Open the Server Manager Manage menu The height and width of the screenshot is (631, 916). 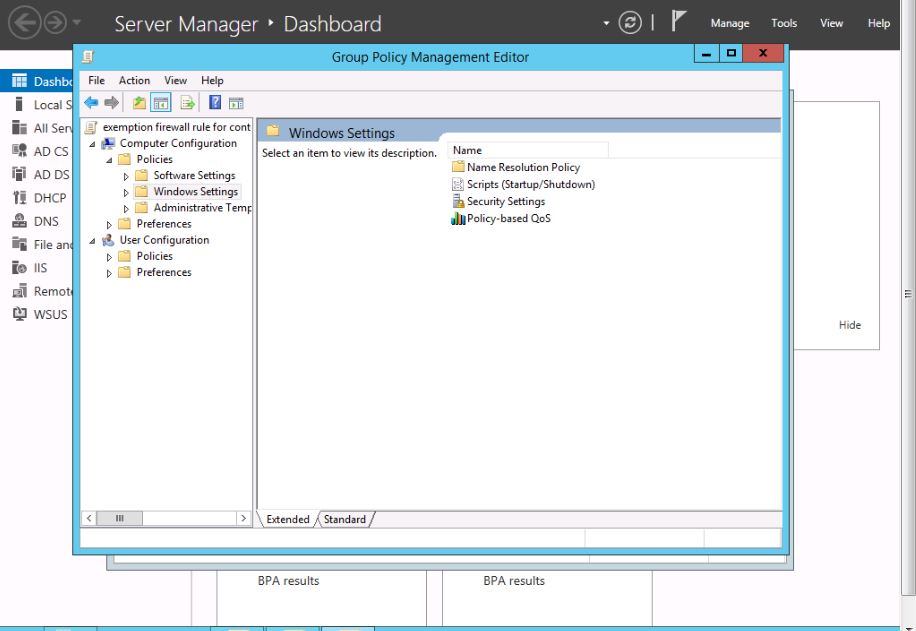point(730,23)
